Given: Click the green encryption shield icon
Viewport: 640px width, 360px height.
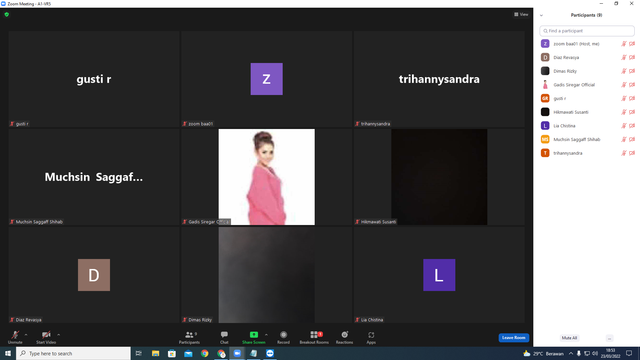Looking at the screenshot, I should click(x=7, y=14).
